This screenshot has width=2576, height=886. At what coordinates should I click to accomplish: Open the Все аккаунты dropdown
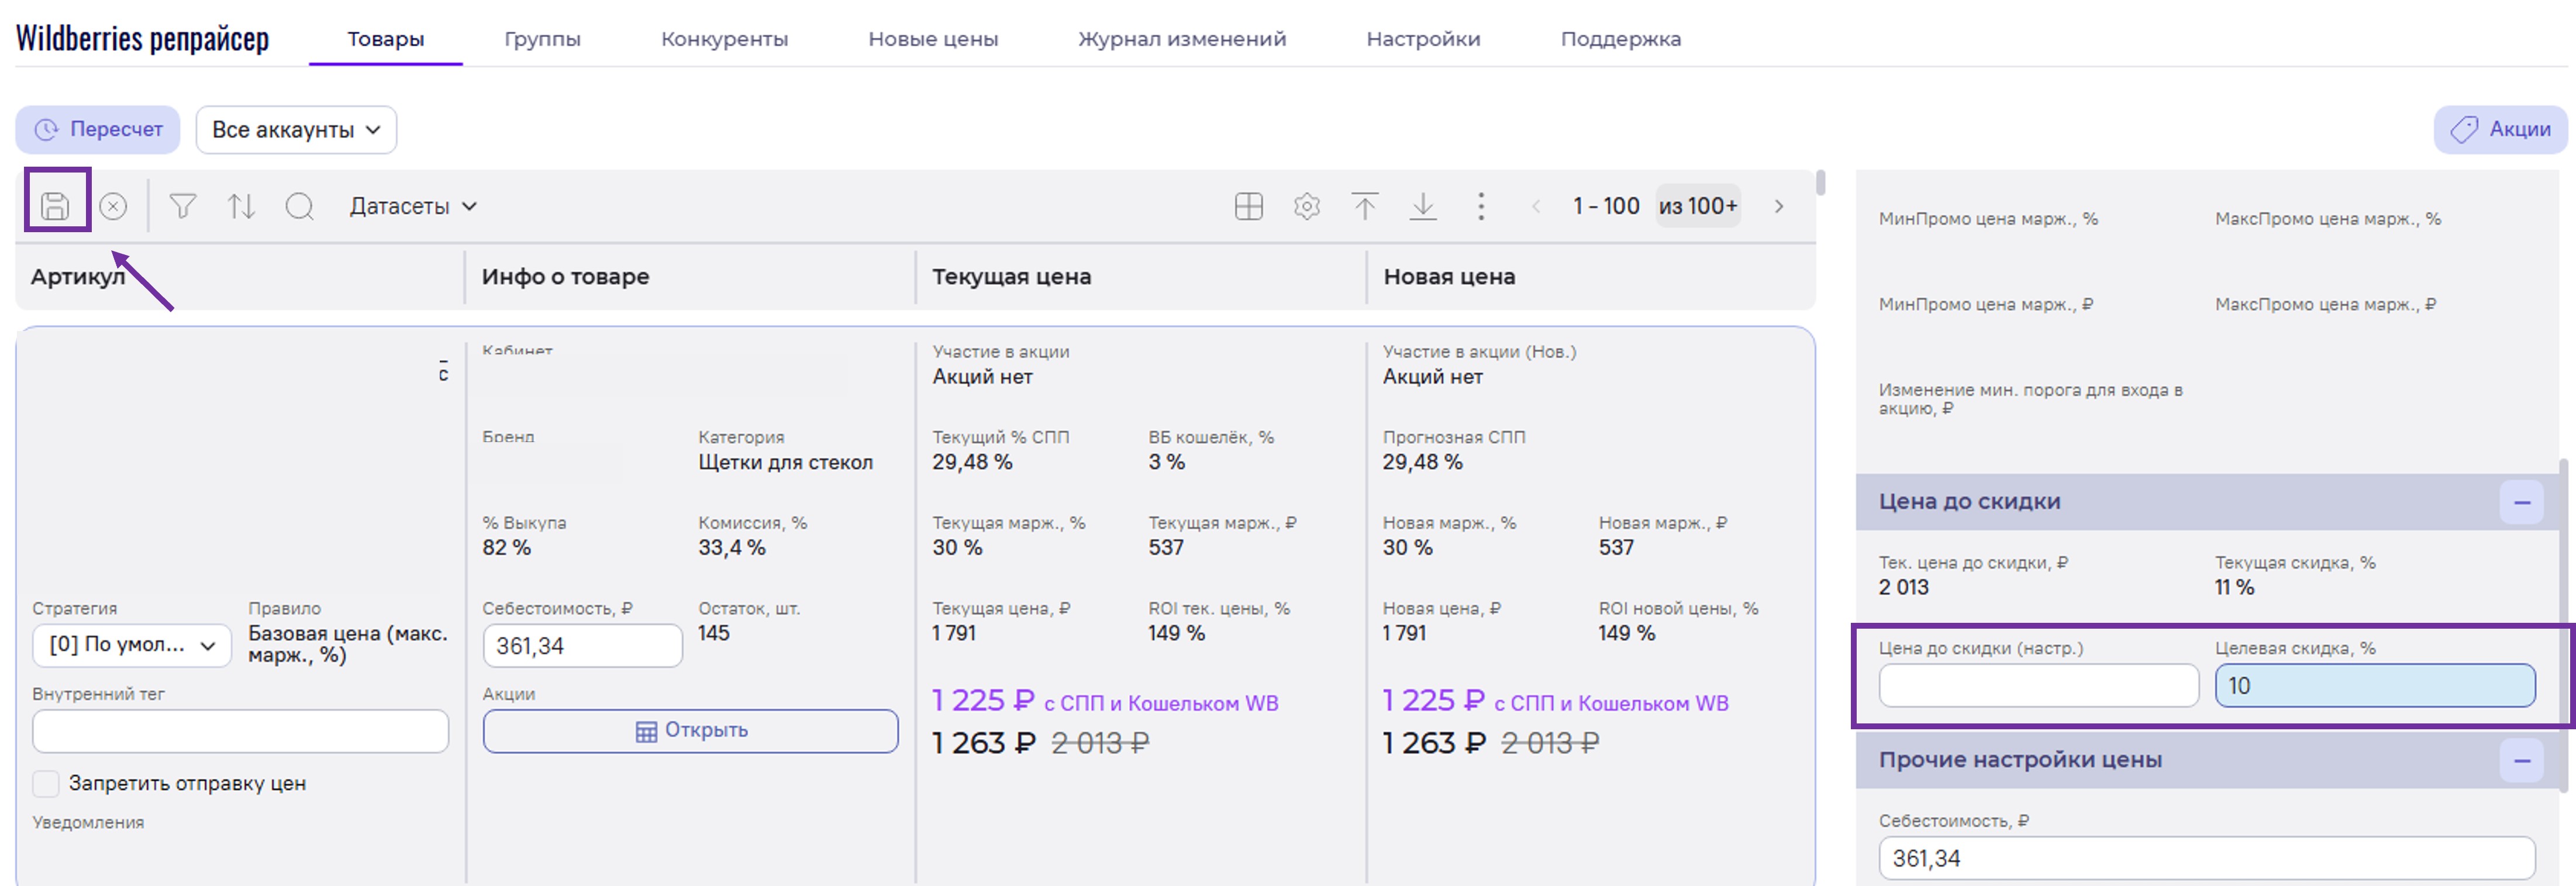click(x=296, y=130)
